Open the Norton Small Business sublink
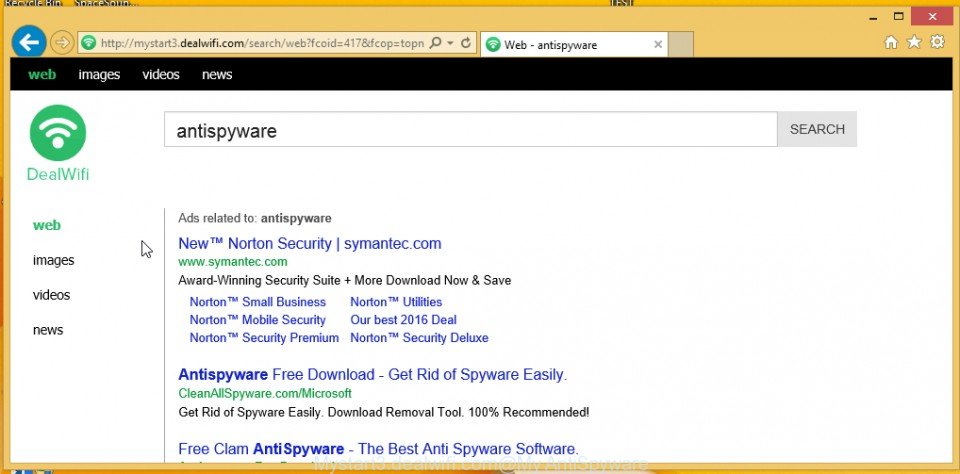The width and height of the screenshot is (960, 474). (258, 302)
